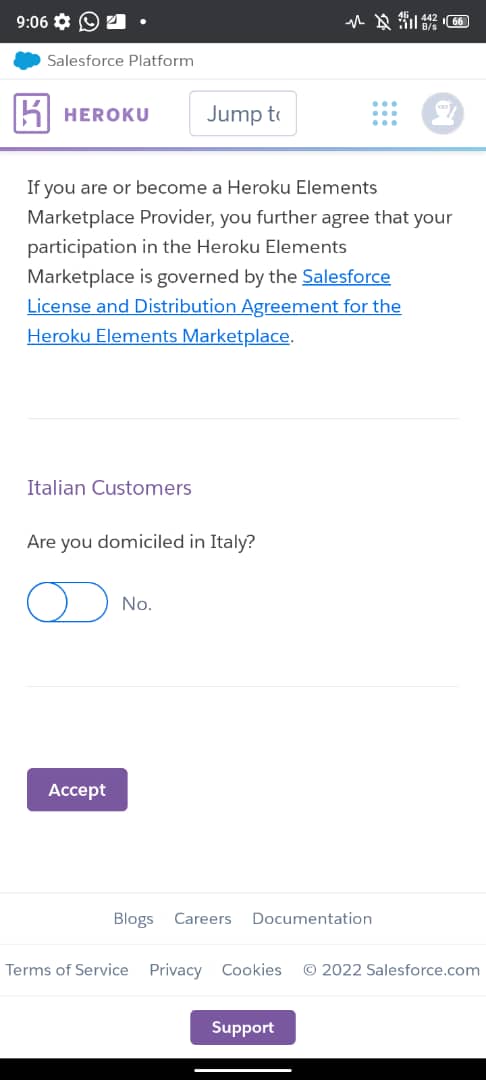Open the Heroku logo home icon
The width and height of the screenshot is (486, 1080).
(32, 113)
